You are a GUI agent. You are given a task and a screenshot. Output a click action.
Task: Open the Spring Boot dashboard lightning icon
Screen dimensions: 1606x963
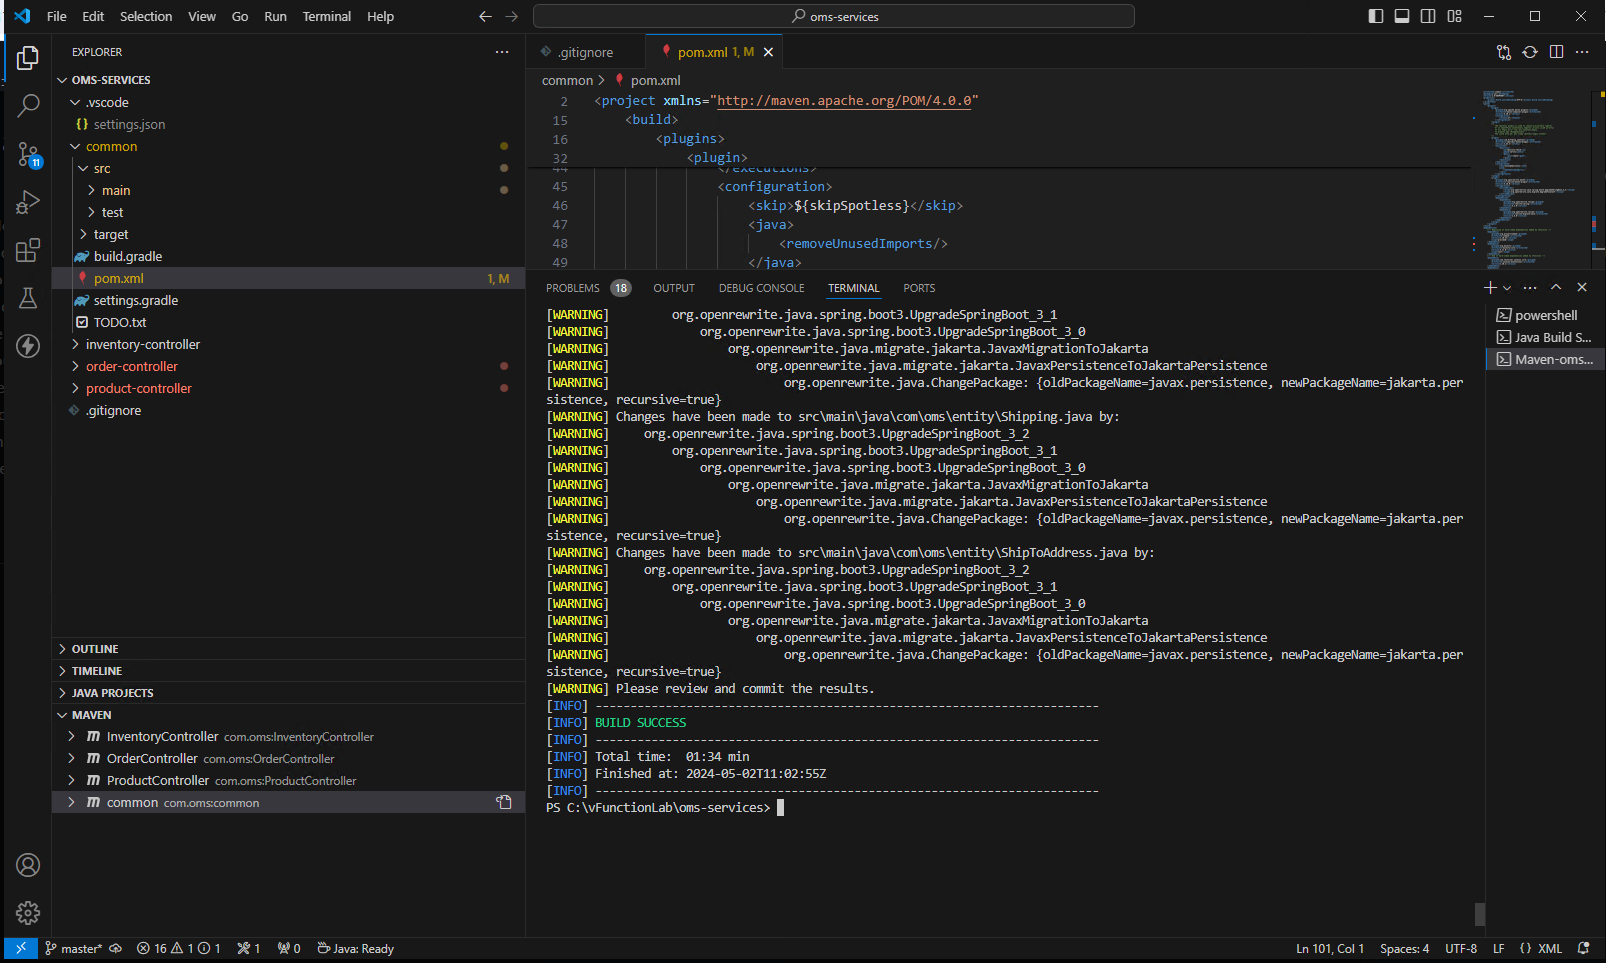[28, 346]
